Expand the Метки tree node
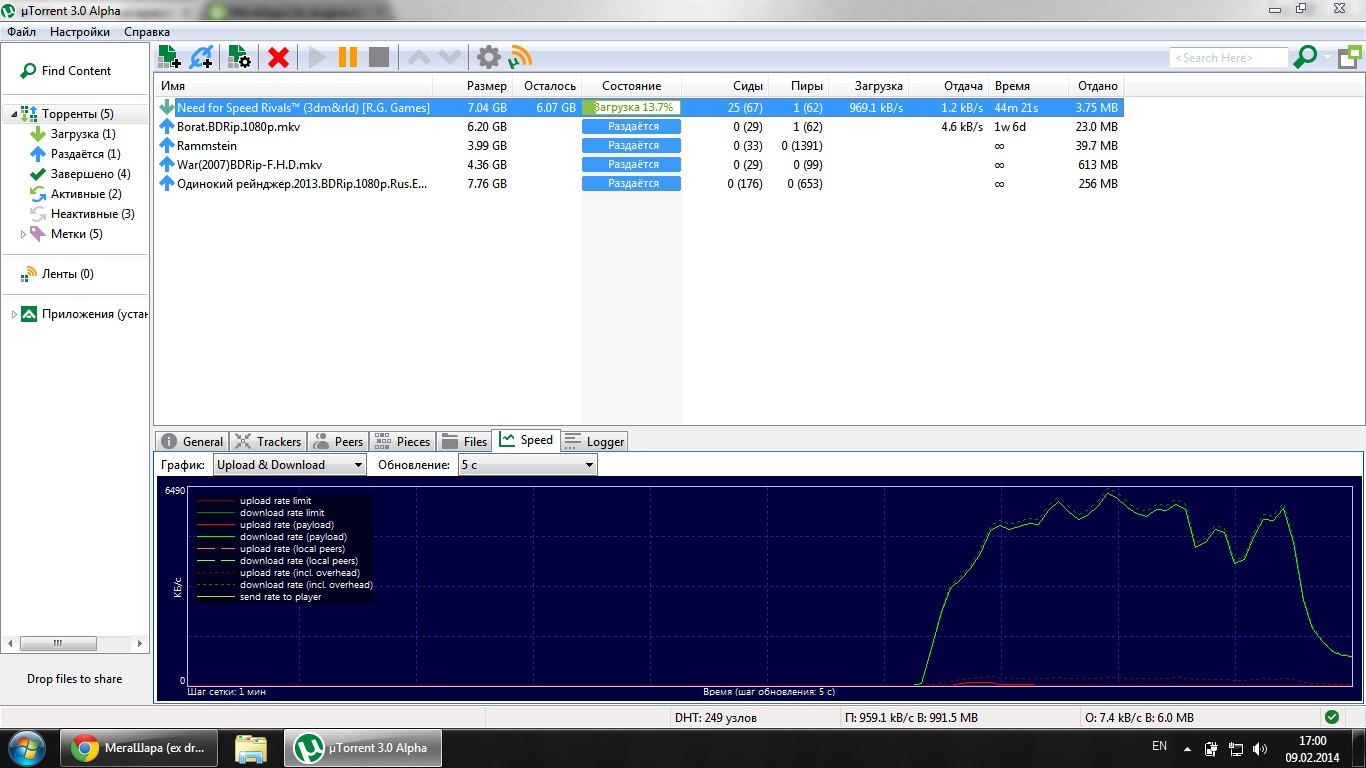Image resolution: width=1366 pixels, height=768 pixels. point(24,234)
